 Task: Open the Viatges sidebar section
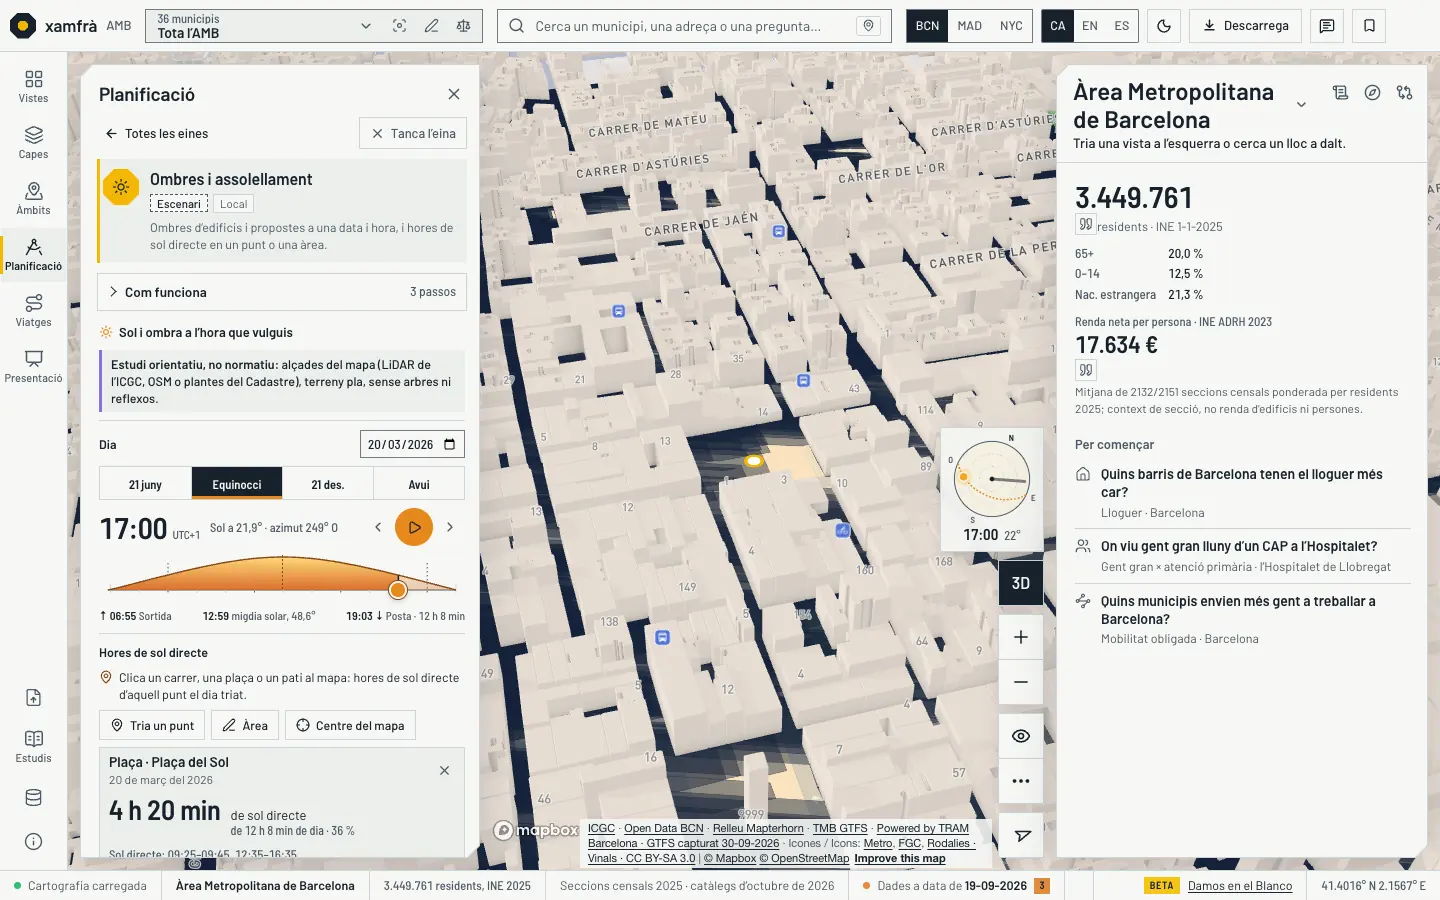point(33,310)
